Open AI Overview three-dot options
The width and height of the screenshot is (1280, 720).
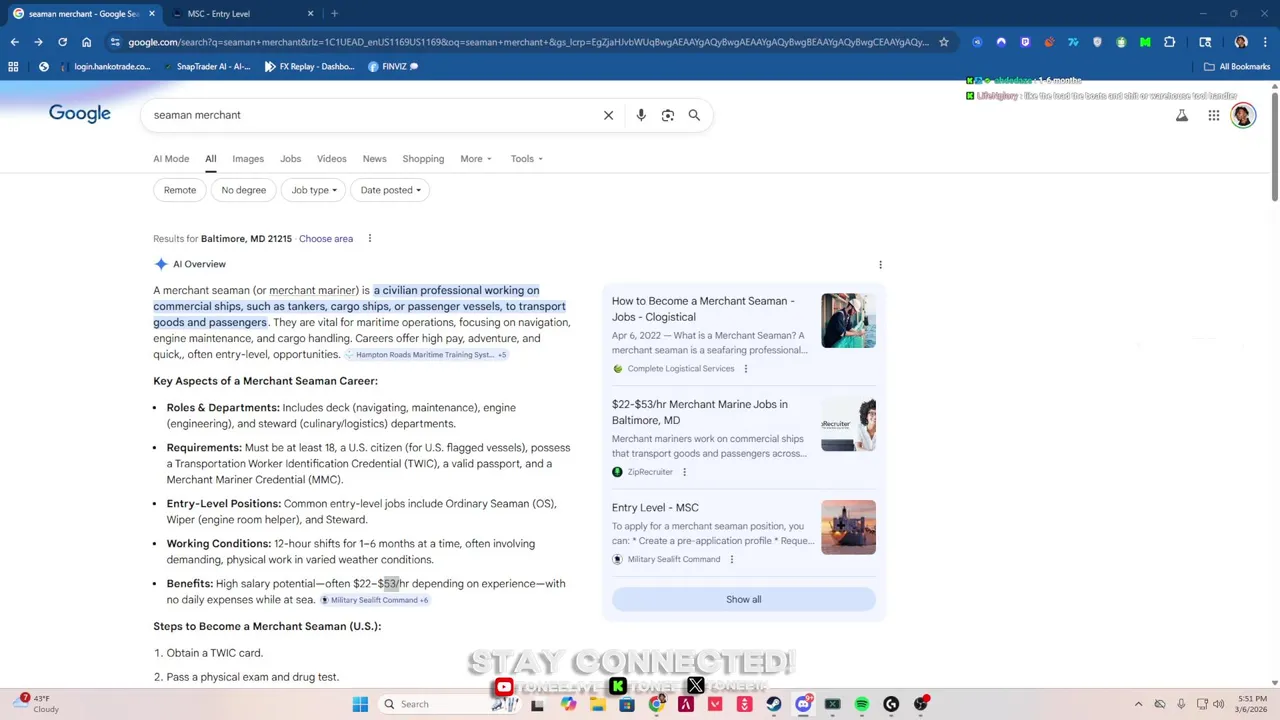[x=880, y=265]
